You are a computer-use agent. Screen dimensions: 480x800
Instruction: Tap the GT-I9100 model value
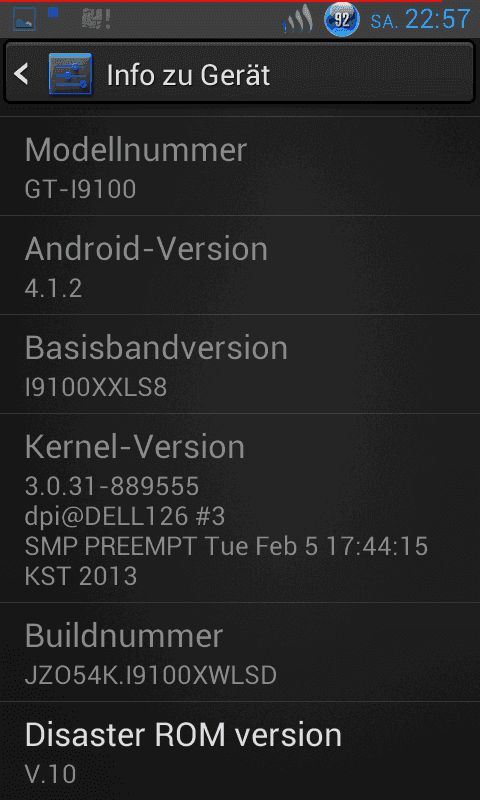coord(81,190)
